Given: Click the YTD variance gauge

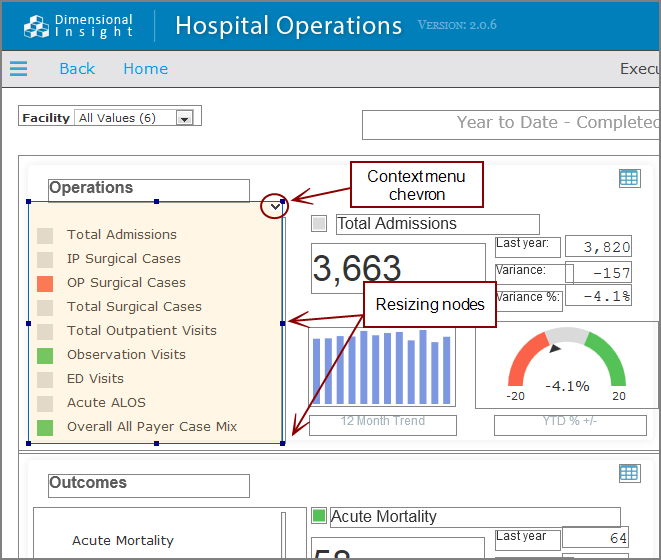Looking at the screenshot, I should tap(566, 365).
